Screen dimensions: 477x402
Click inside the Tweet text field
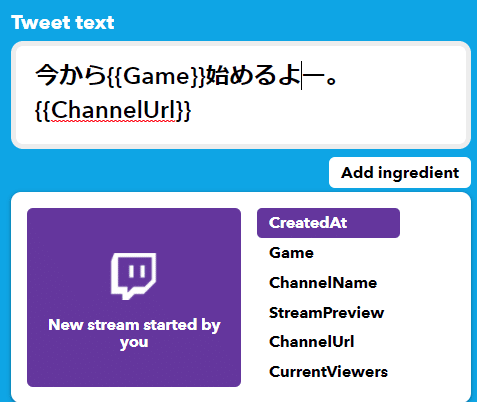[241, 95]
